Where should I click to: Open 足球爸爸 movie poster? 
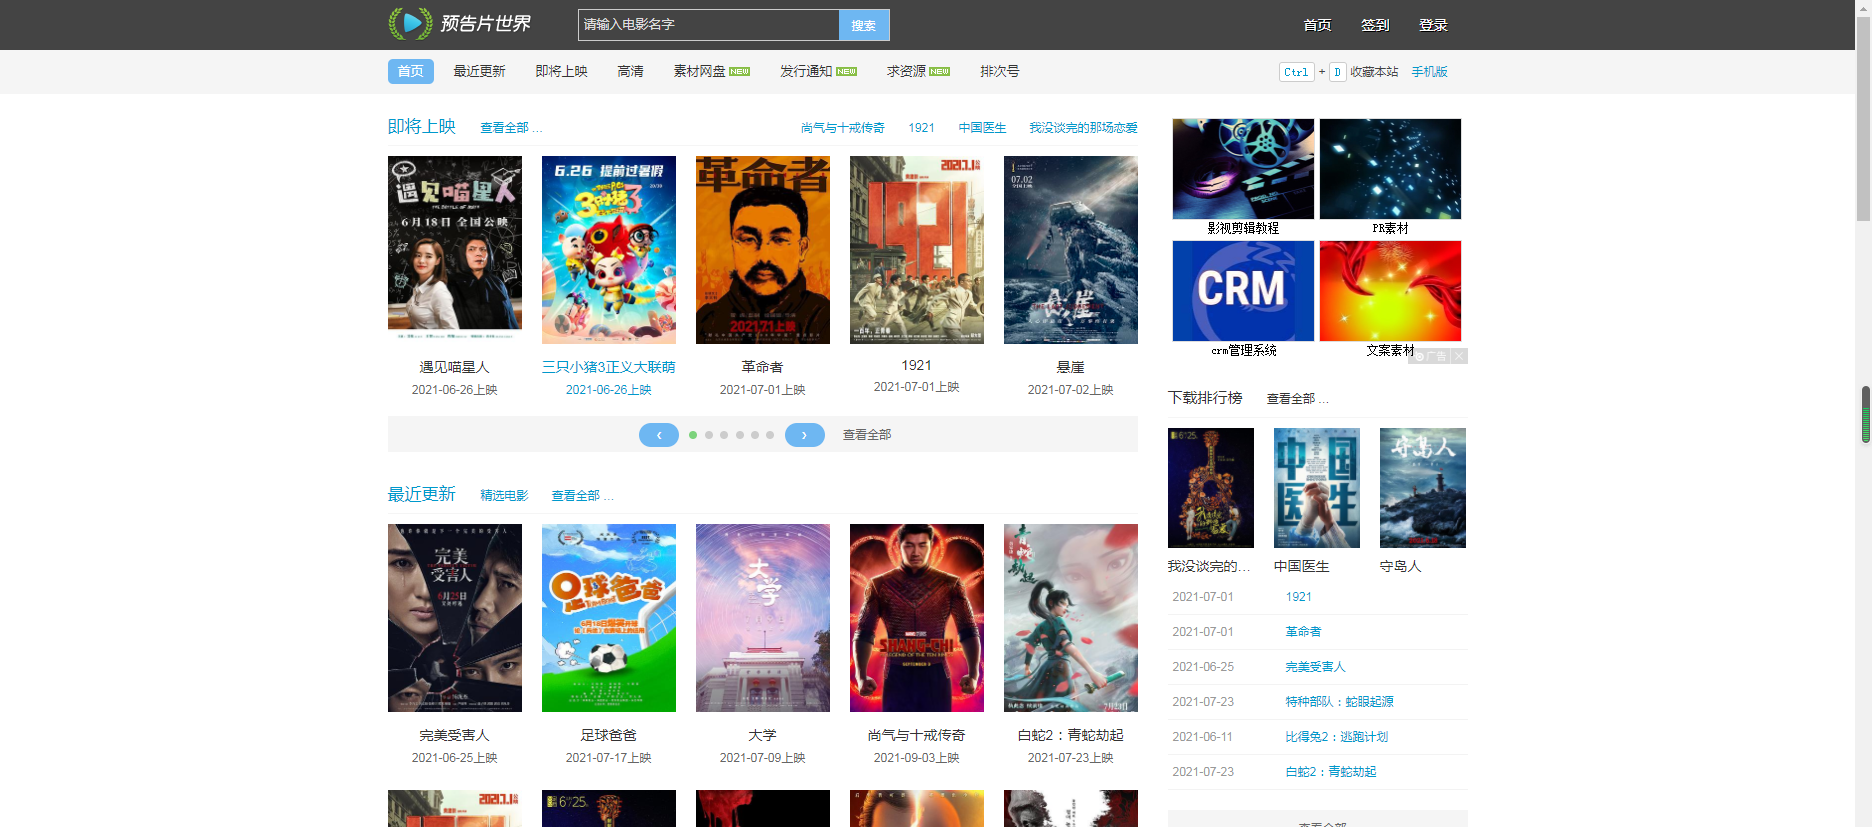click(609, 618)
